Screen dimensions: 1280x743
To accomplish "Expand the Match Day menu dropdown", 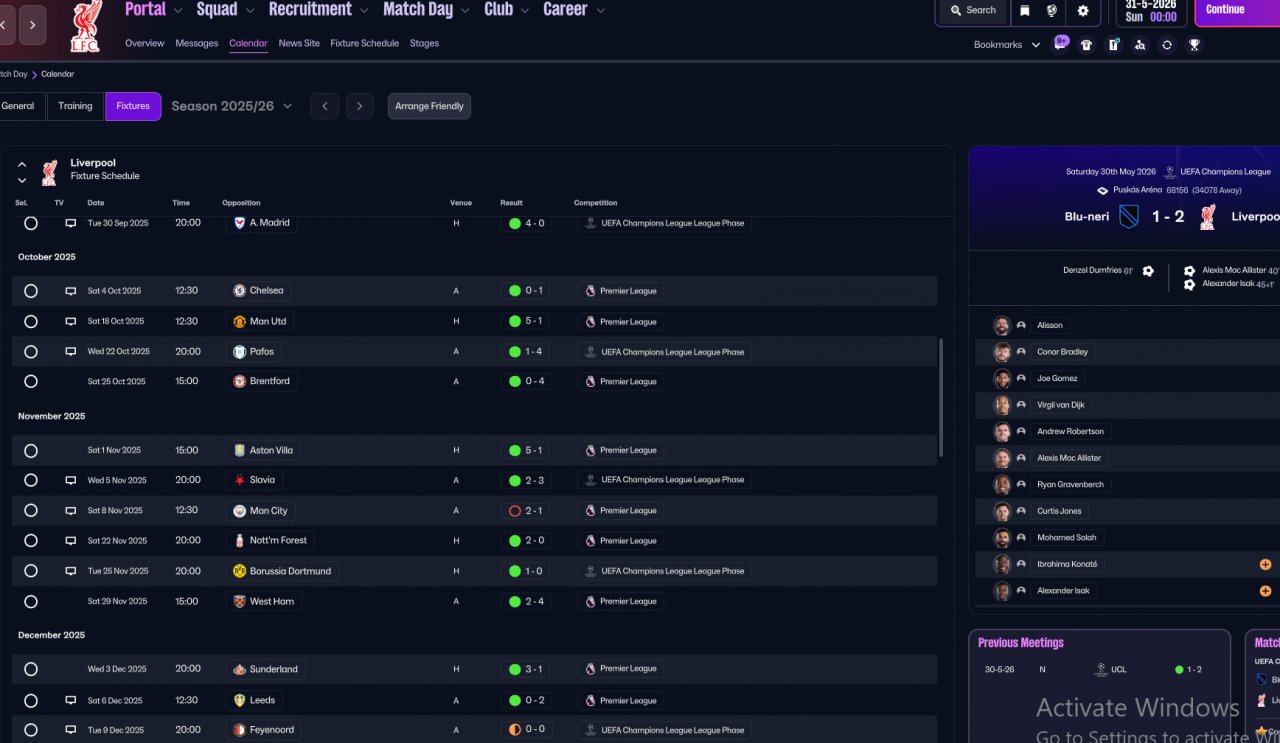I will 464,11.
